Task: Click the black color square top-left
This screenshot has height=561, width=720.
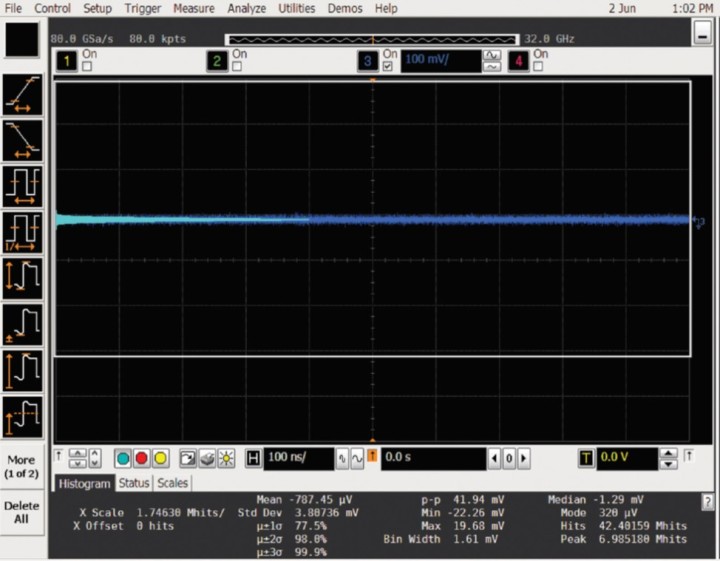Action: click(22, 39)
